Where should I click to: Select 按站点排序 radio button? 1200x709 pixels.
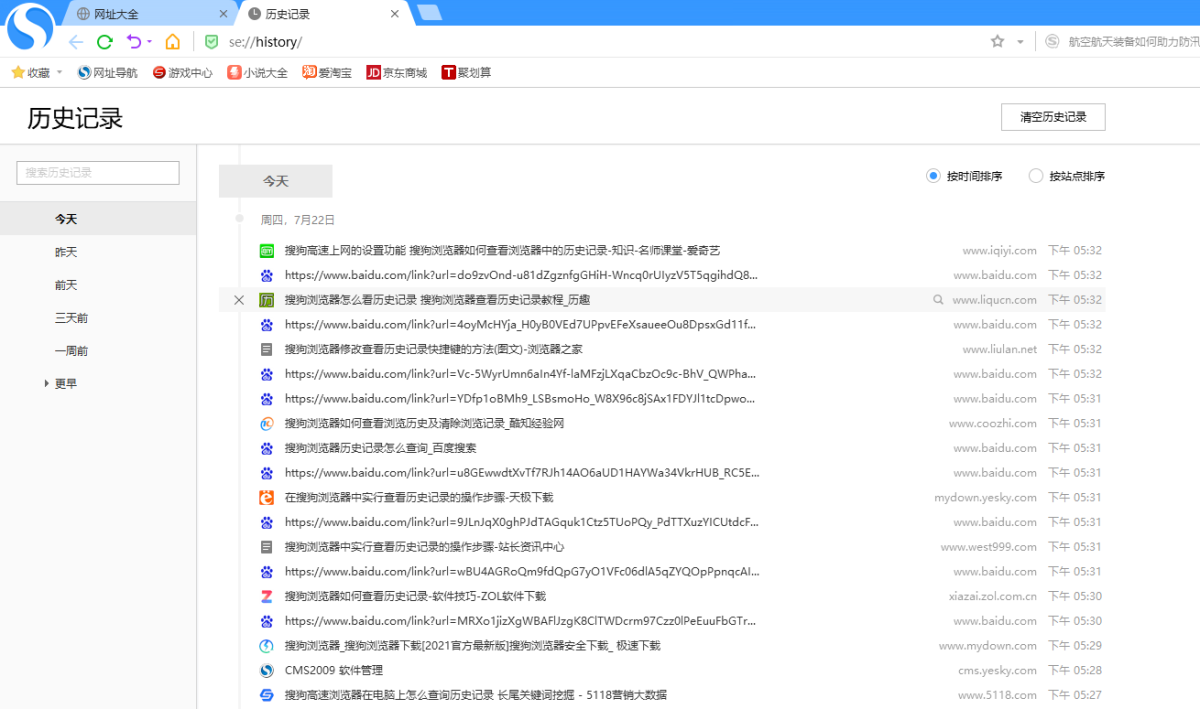(x=1035, y=176)
